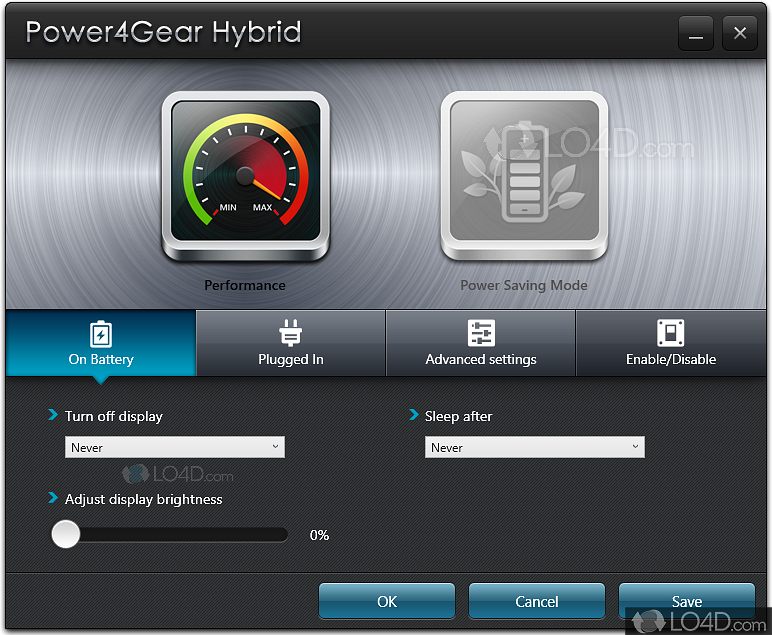Click the Sleep after heading

pos(458,416)
